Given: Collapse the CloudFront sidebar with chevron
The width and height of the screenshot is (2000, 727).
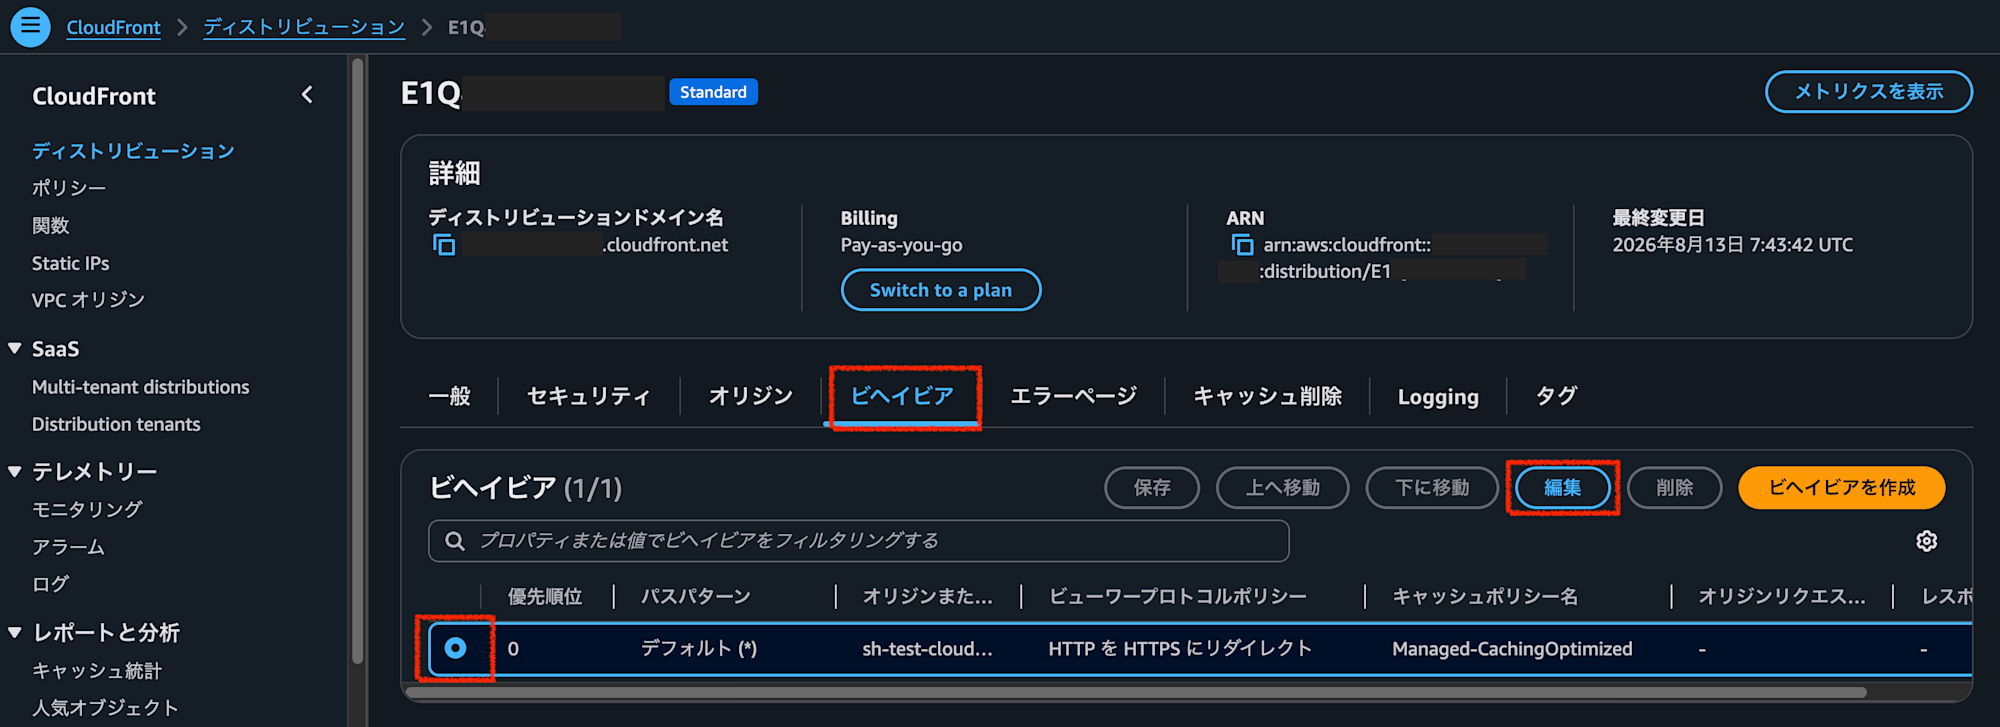Looking at the screenshot, I should coord(307,95).
